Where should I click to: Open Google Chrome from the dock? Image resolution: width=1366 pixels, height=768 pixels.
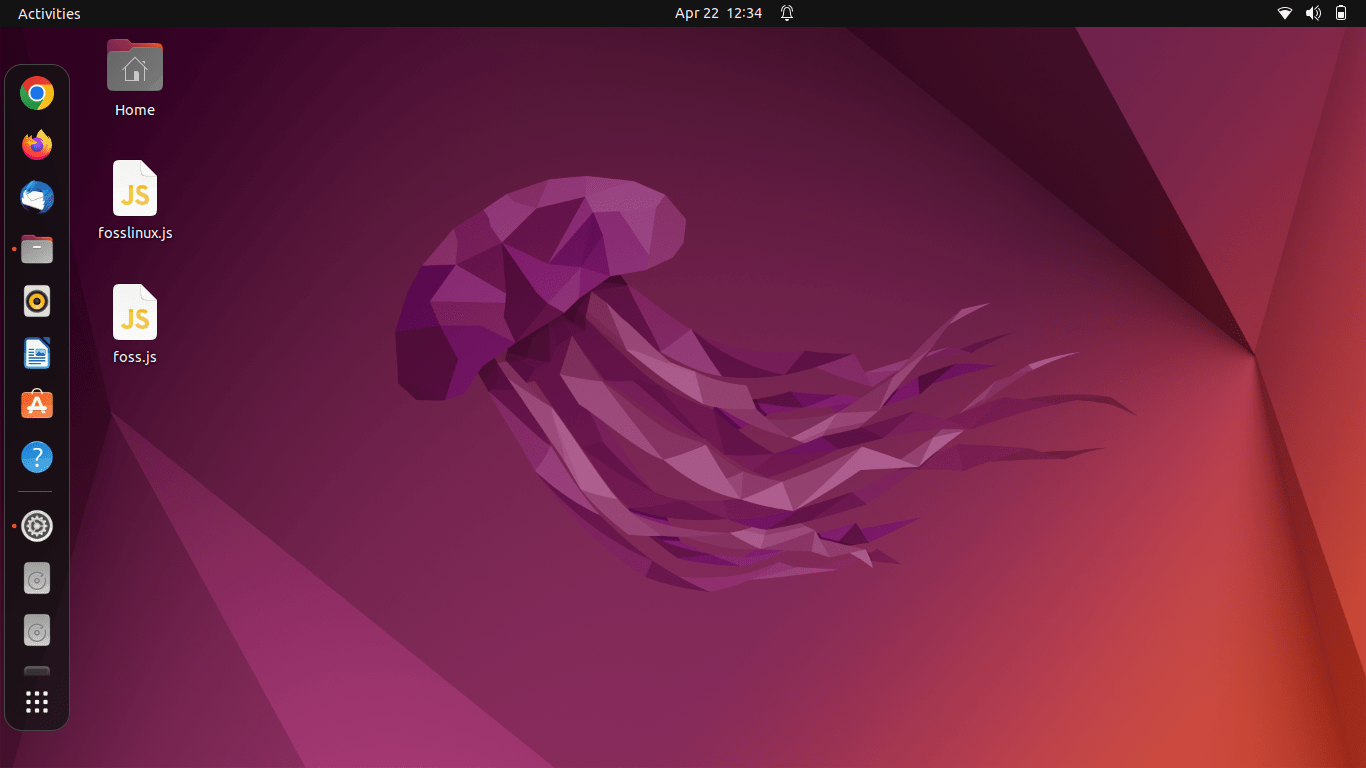(x=37, y=94)
